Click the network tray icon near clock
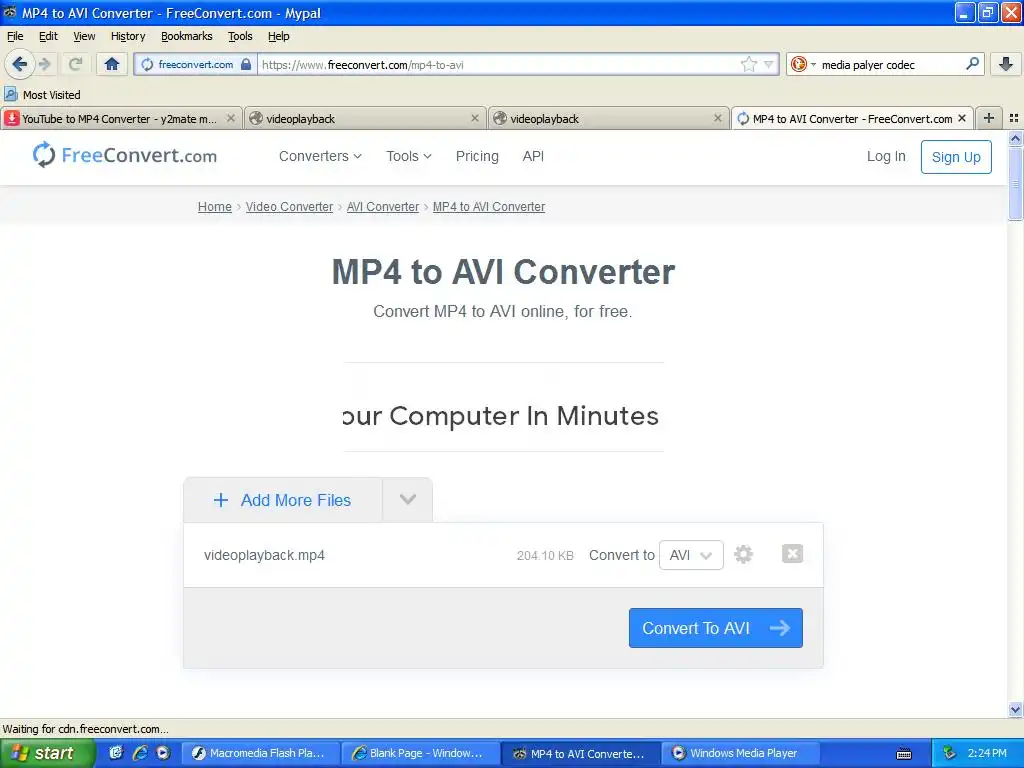 click(950, 753)
